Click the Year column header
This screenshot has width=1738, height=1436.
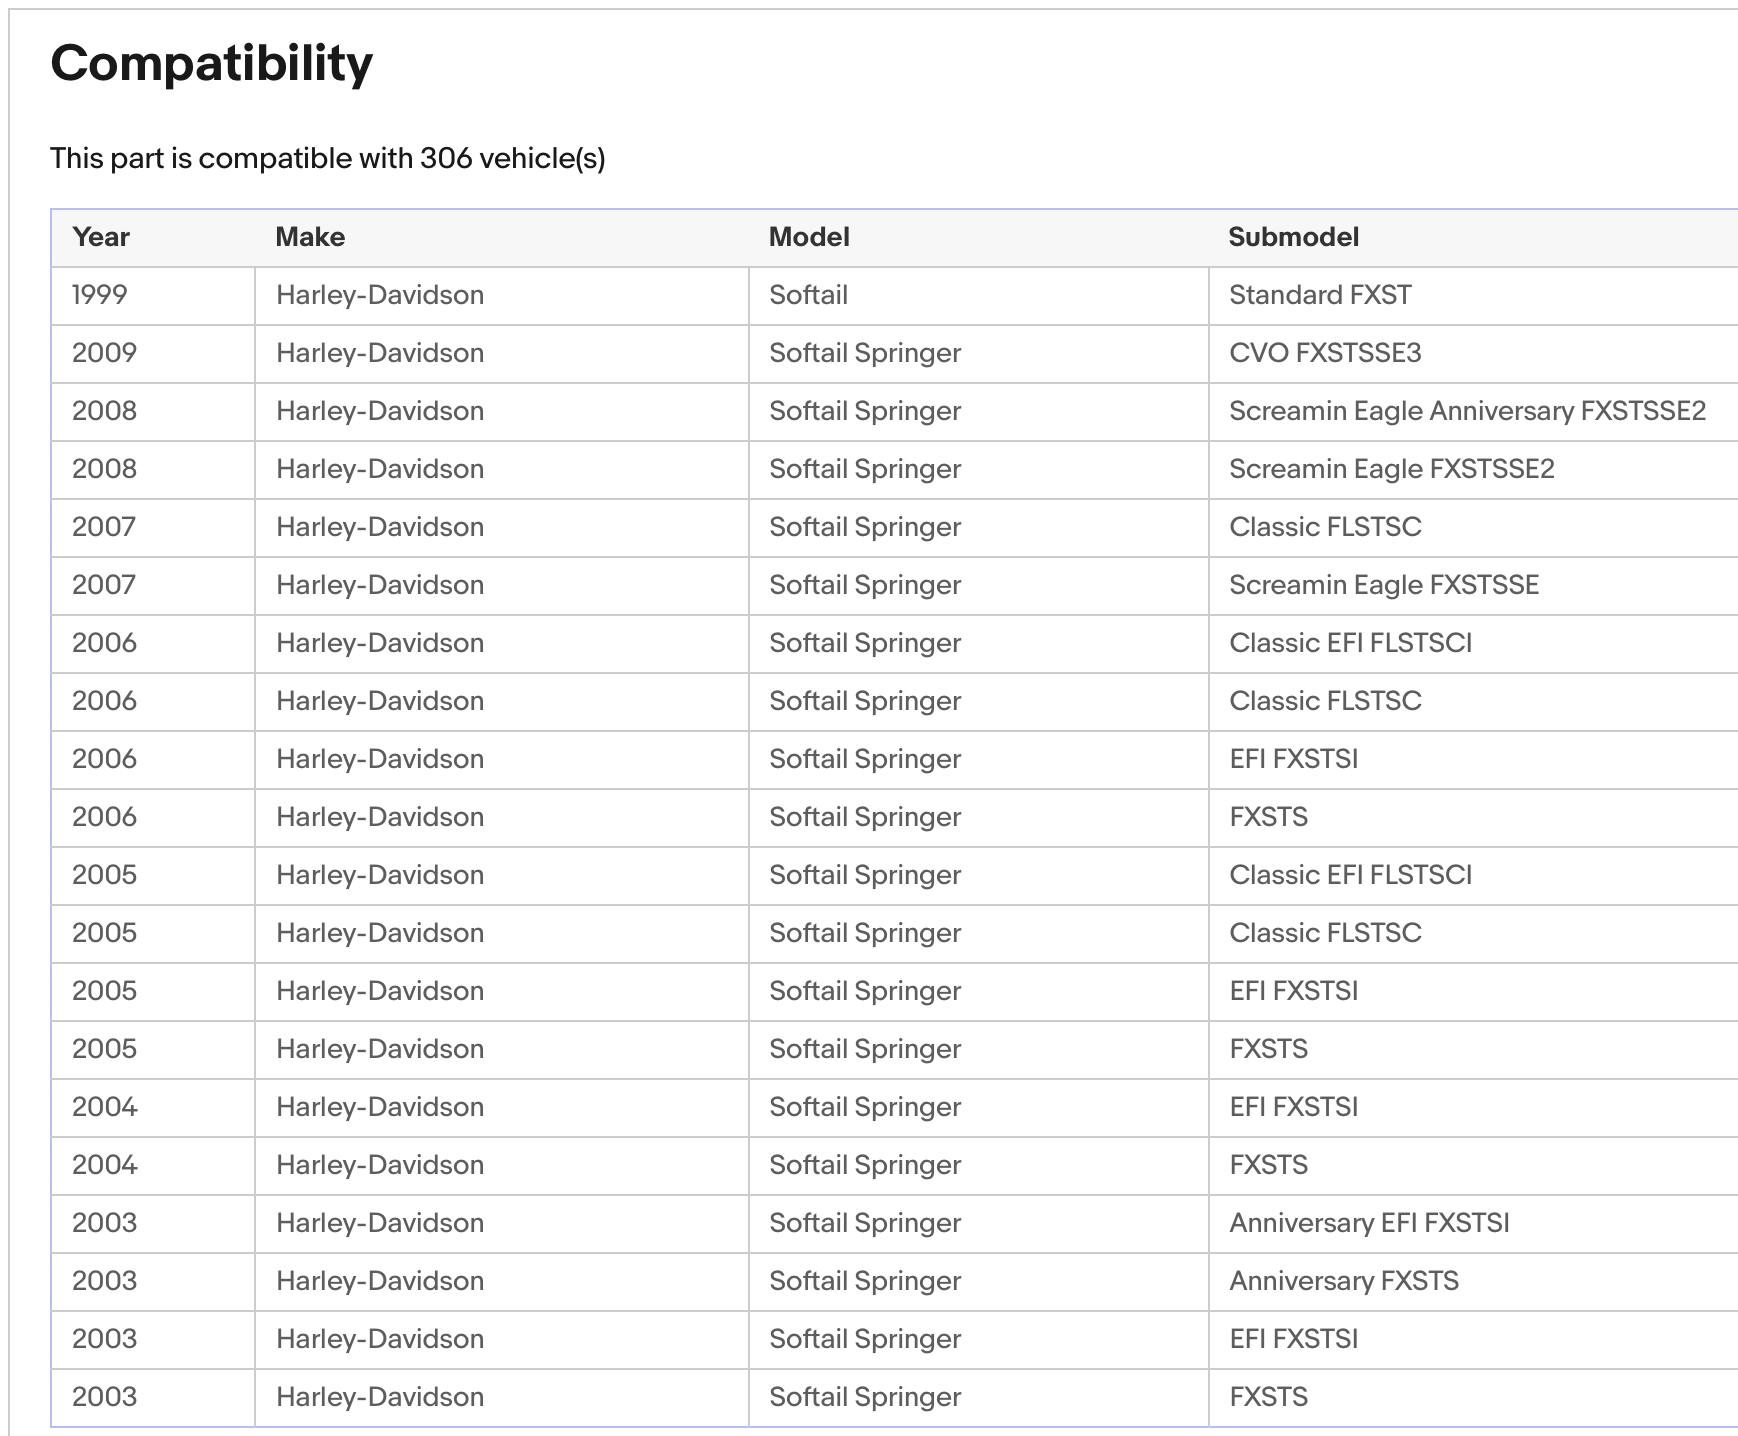101,237
